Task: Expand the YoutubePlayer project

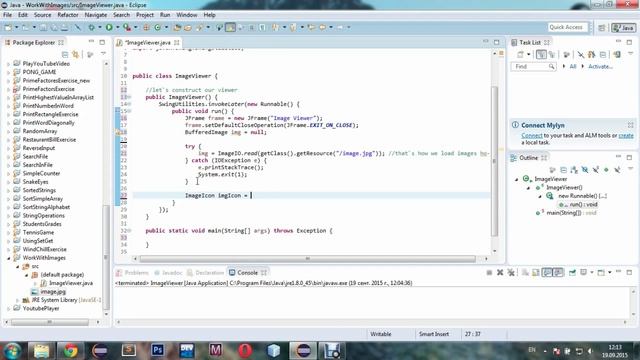Action: point(9,309)
